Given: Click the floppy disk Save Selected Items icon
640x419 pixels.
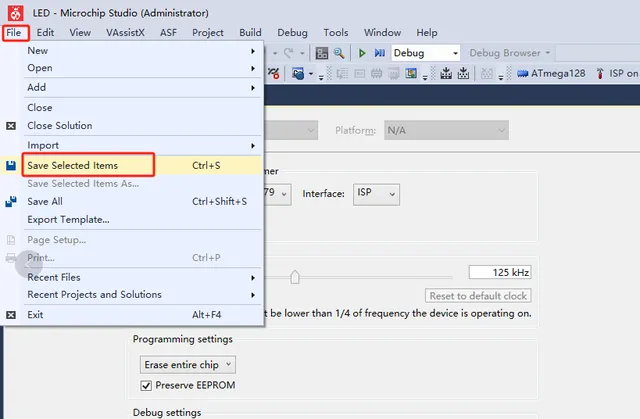Looking at the screenshot, I should [x=11, y=165].
